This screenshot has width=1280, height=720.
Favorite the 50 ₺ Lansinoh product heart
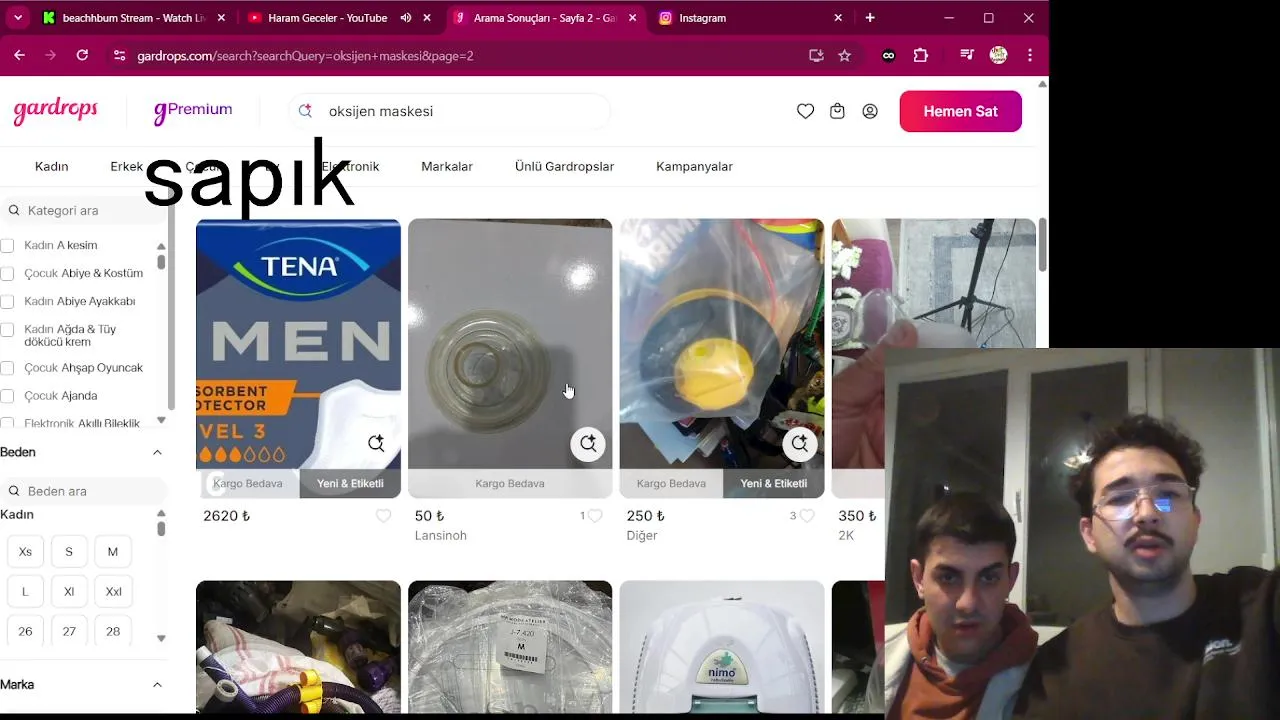[595, 516]
